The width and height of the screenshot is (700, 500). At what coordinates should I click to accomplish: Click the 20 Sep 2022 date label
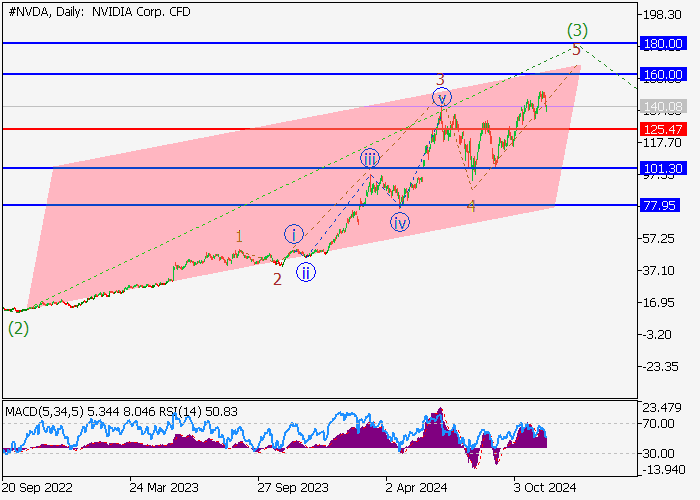coord(37,488)
